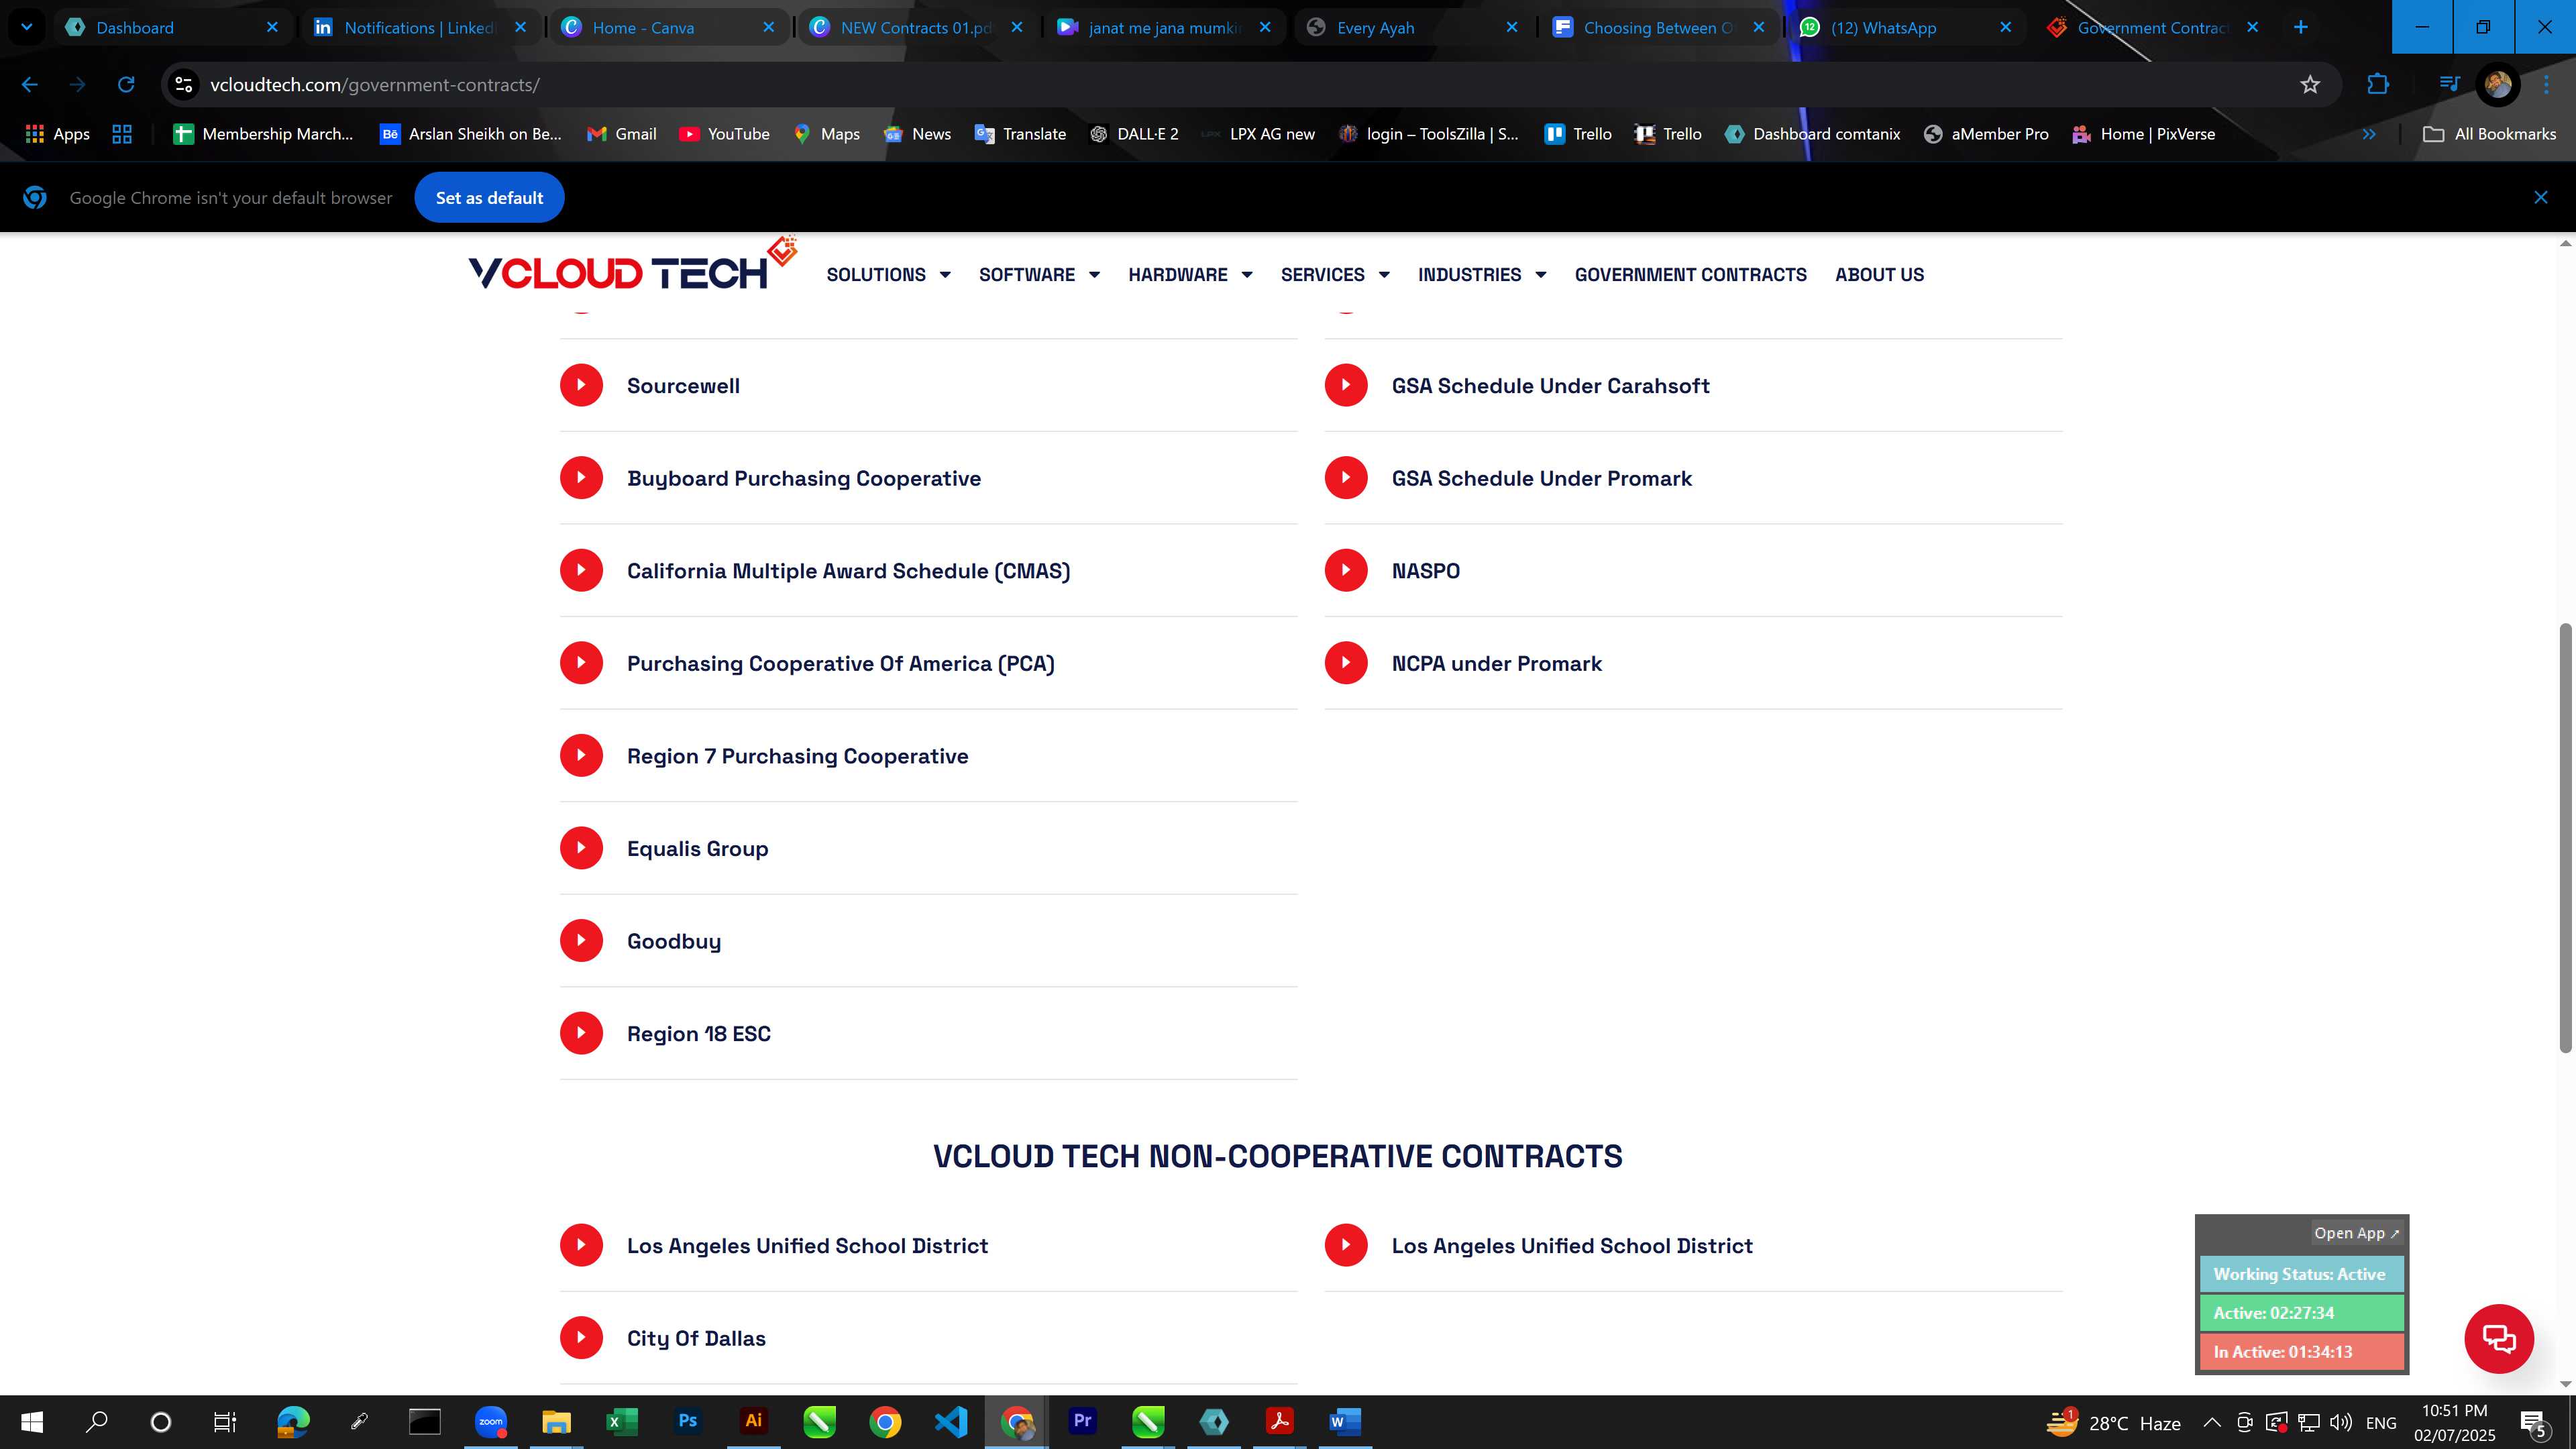The width and height of the screenshot is (2576, 1449).
Task: Launch Illustrator from the taskbar
Action: pos(754,1421)
